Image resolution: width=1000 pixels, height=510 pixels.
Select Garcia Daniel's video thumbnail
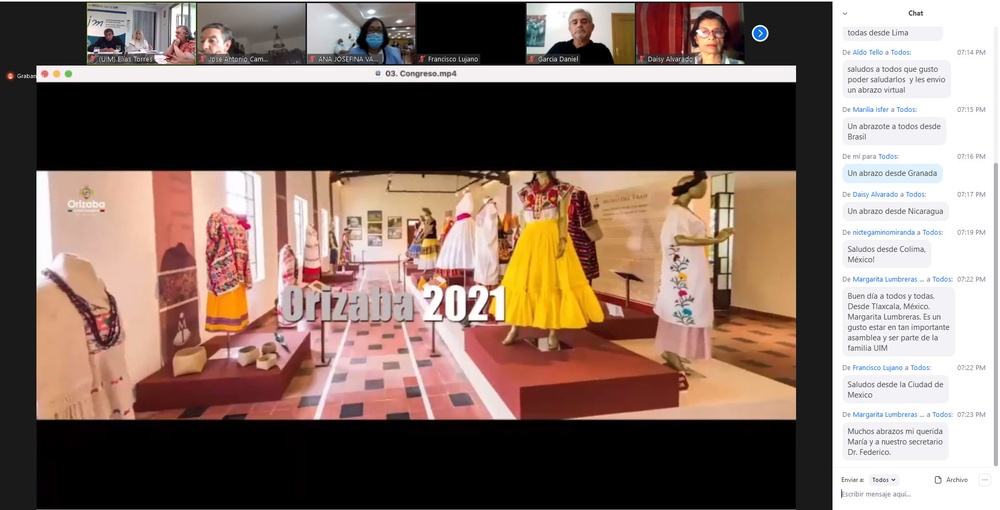coord(580,33)
